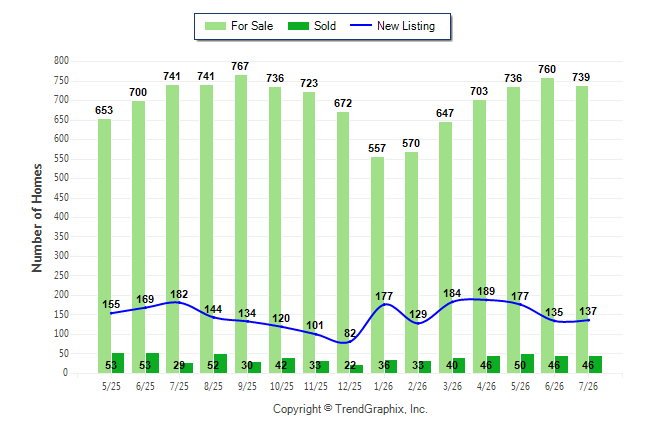This screenshot has width=646, height=434.
Task: Click the Sold legend text
Action: [x=325, y=26]
